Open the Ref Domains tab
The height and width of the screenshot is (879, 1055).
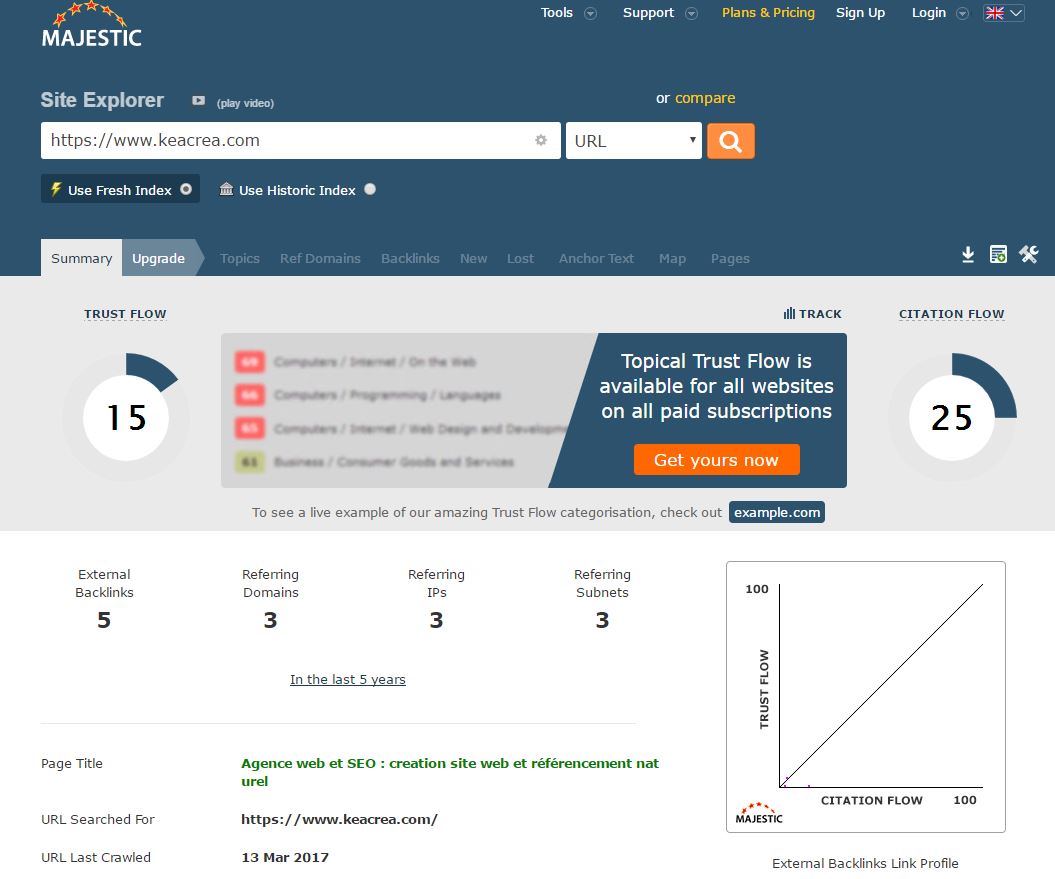coord(320,258)
